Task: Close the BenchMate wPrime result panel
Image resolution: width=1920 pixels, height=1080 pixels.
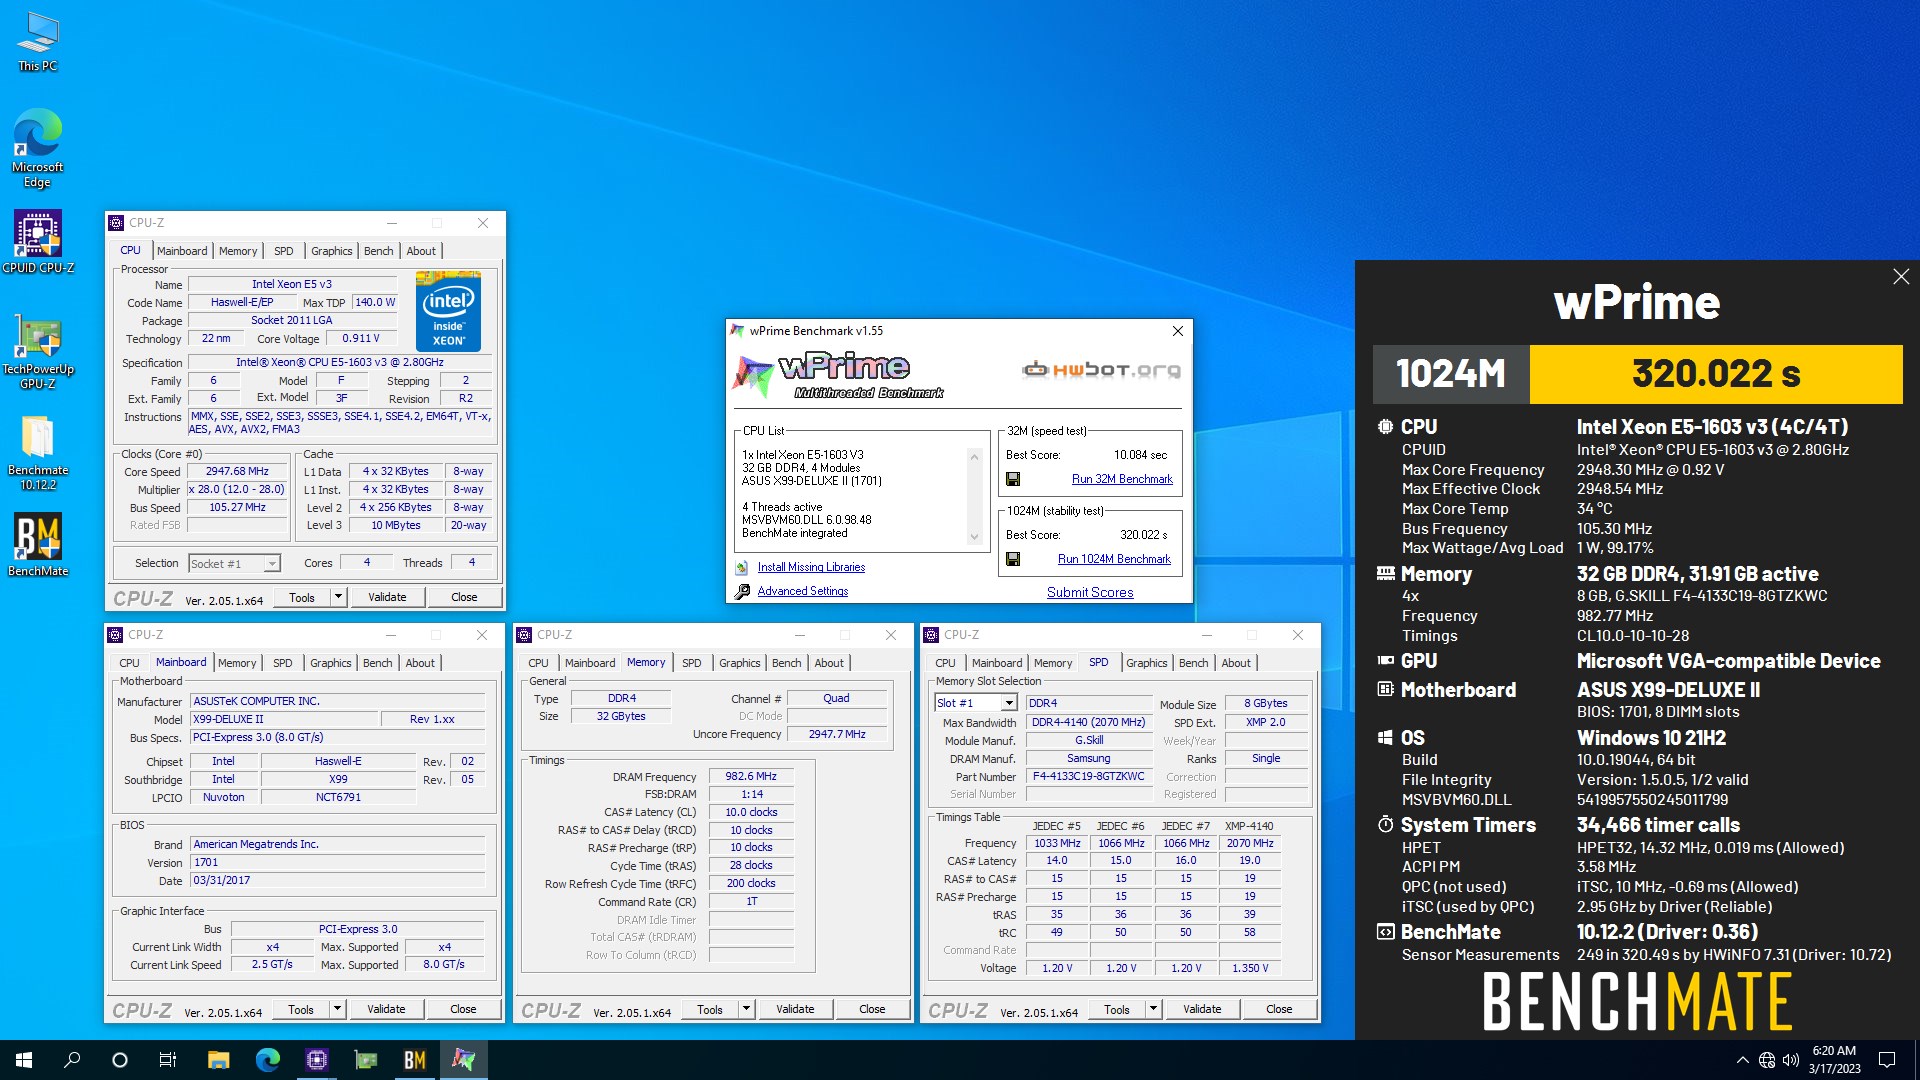Action: point(1901,277)
